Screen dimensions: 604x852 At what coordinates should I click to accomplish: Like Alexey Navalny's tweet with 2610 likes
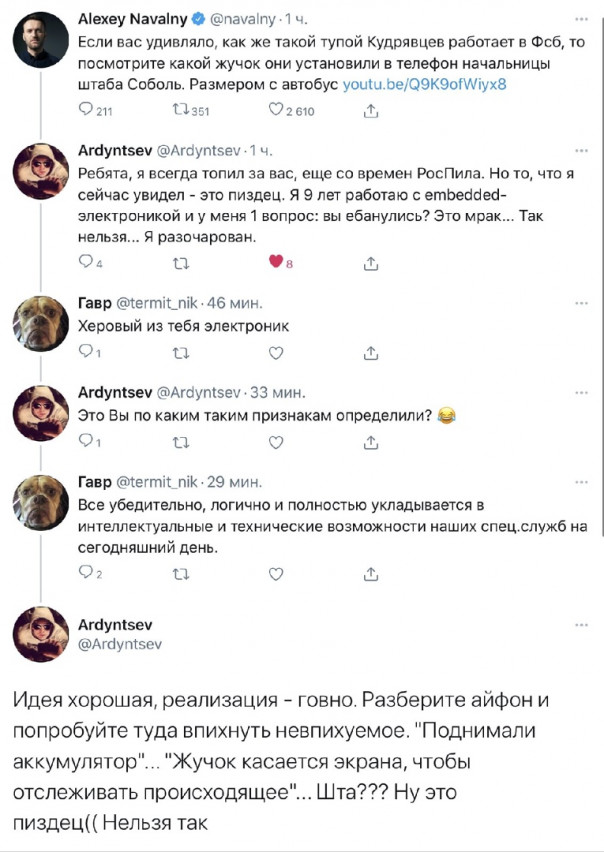coord(277,112)
